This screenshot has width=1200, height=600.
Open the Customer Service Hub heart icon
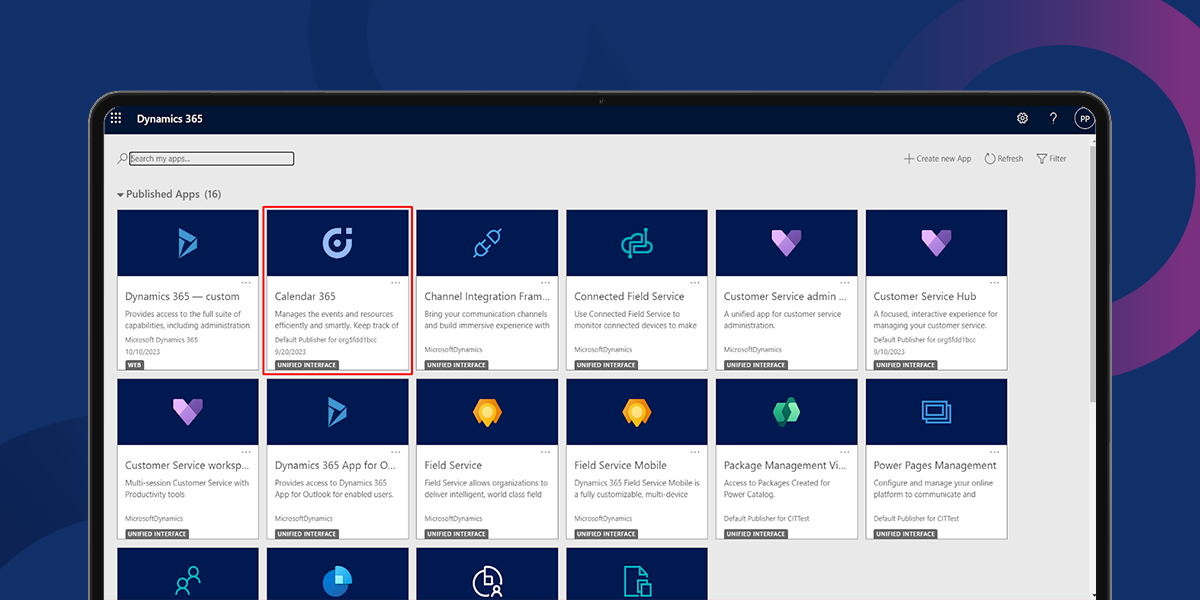[936, 243]
